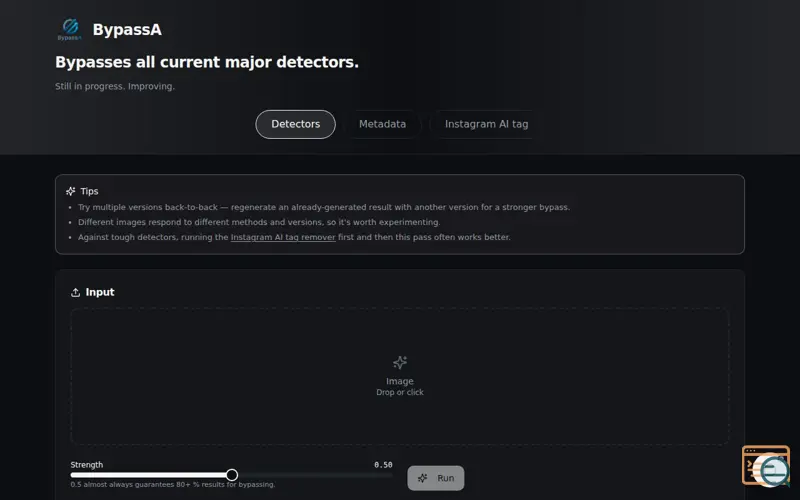This screenshot has height=500, width=800.
Task: Click the 'Try multiple versions back-to-back' tip
Action: pos(324,207)
